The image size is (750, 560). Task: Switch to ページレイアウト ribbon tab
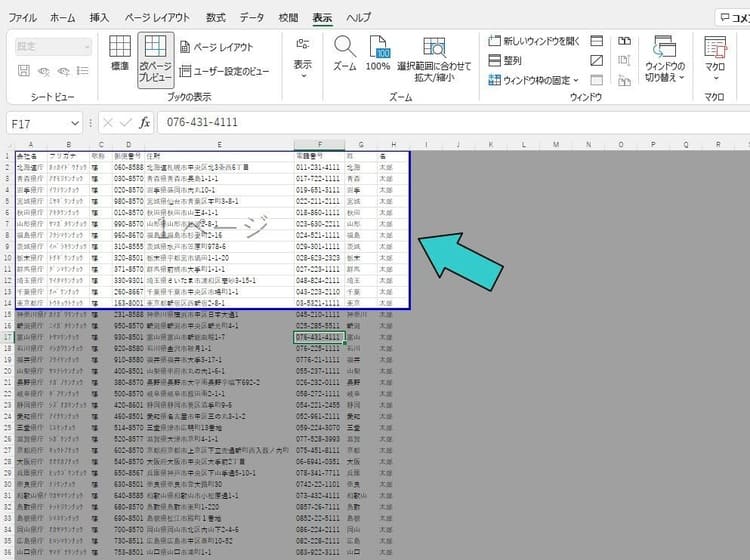click(157, 18)
